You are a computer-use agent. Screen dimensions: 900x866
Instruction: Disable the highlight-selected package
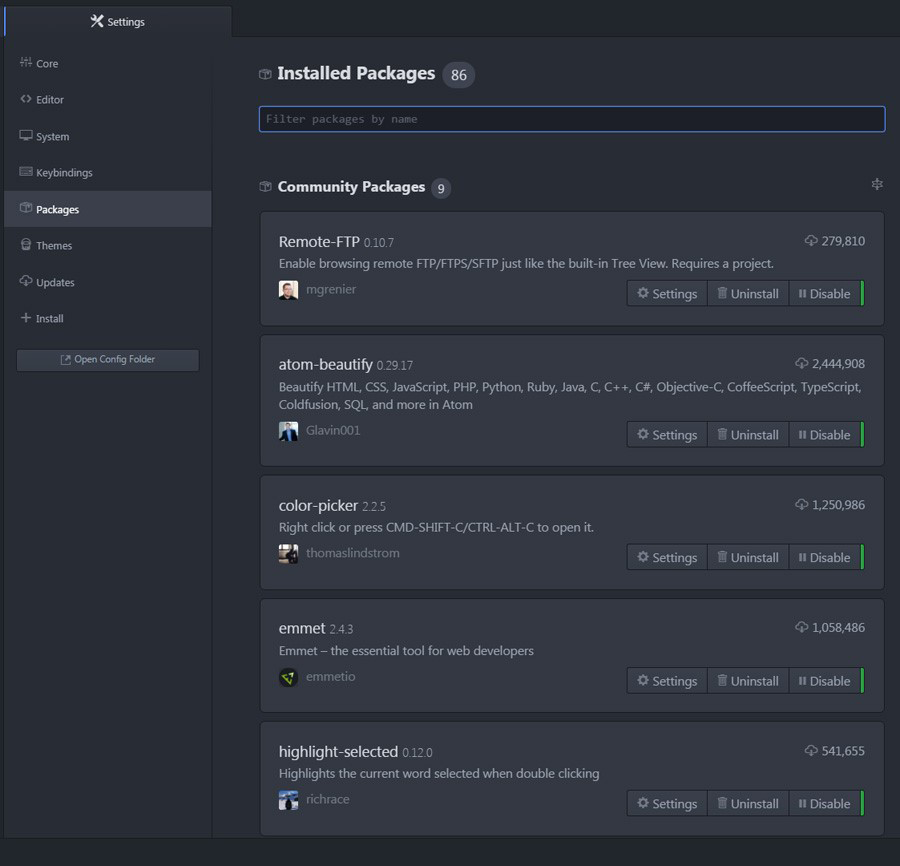(825, 803)
